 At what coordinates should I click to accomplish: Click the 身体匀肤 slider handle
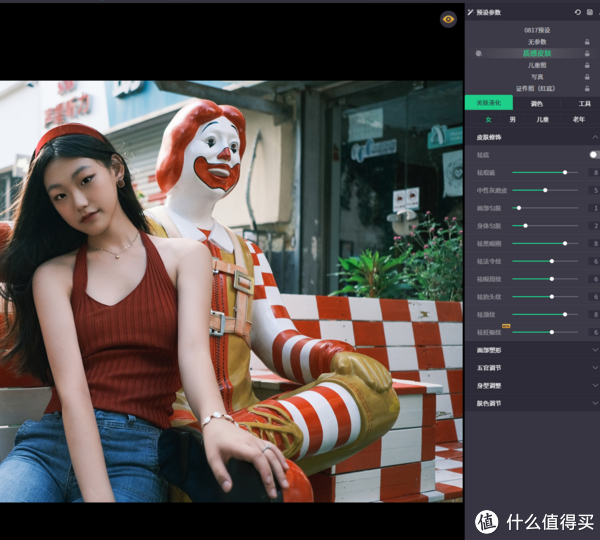(x=525, y=226)
